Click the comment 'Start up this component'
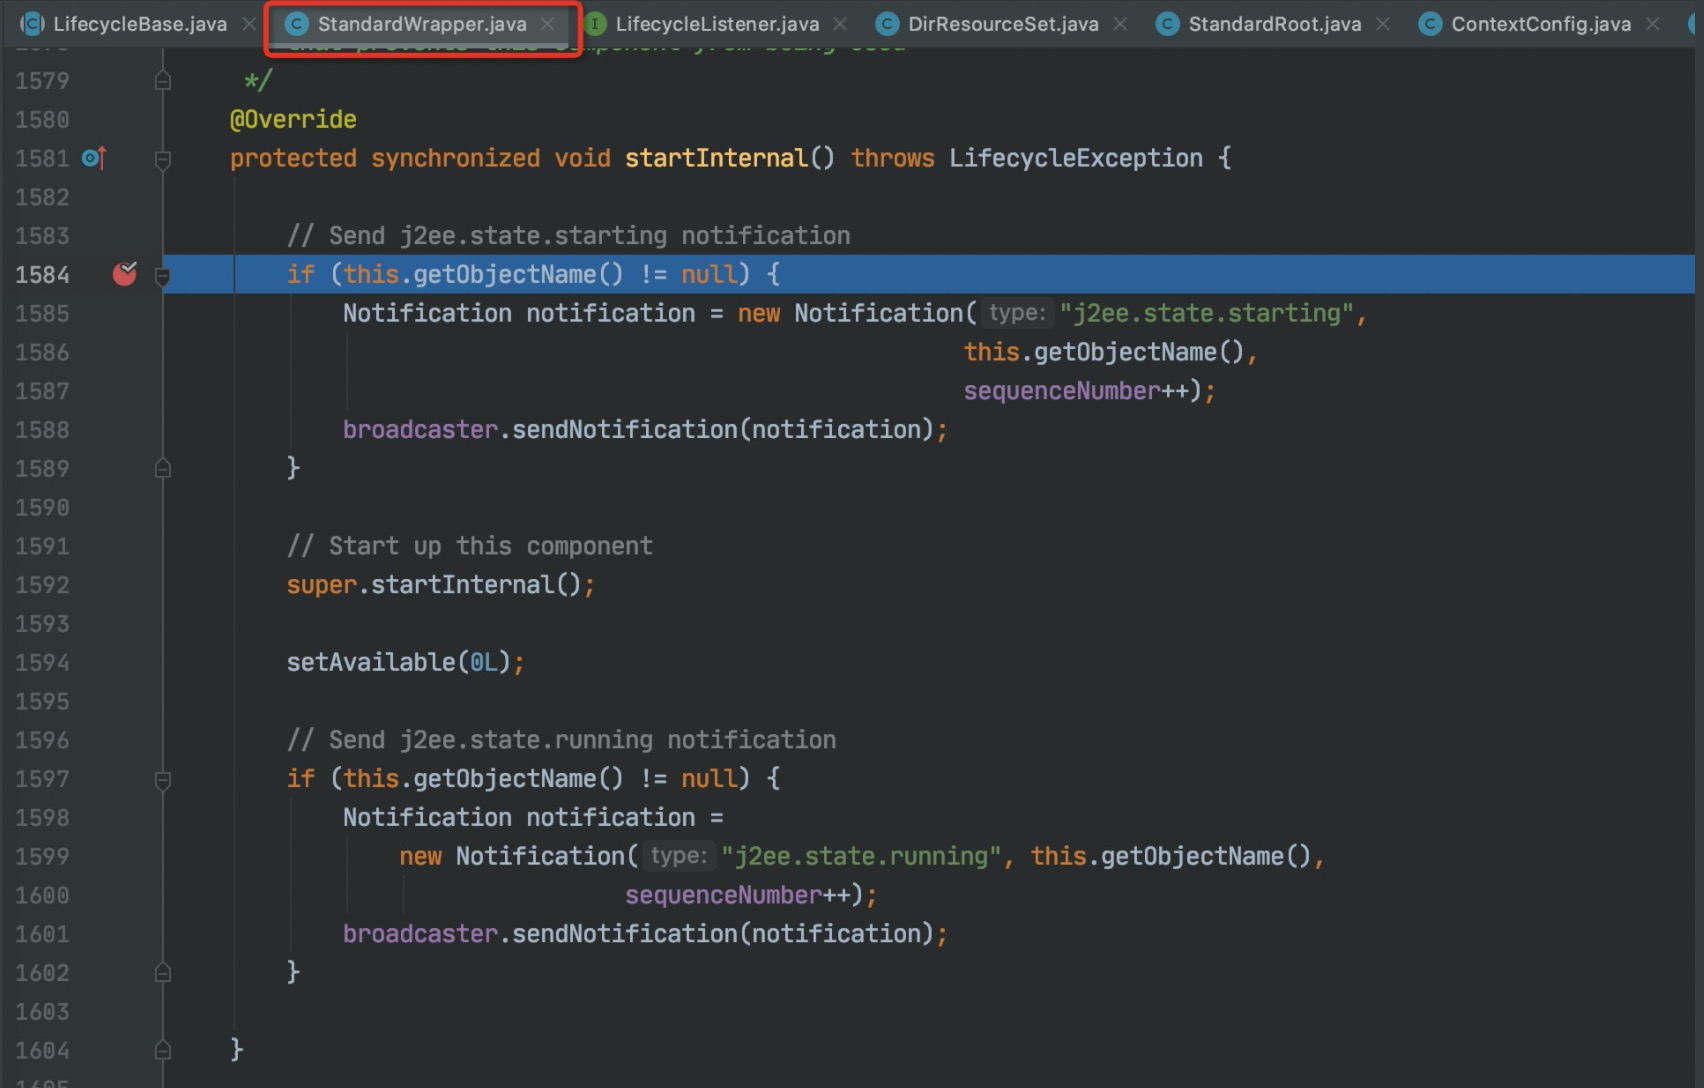1704x1088 pixels. [x=469, y=546]
